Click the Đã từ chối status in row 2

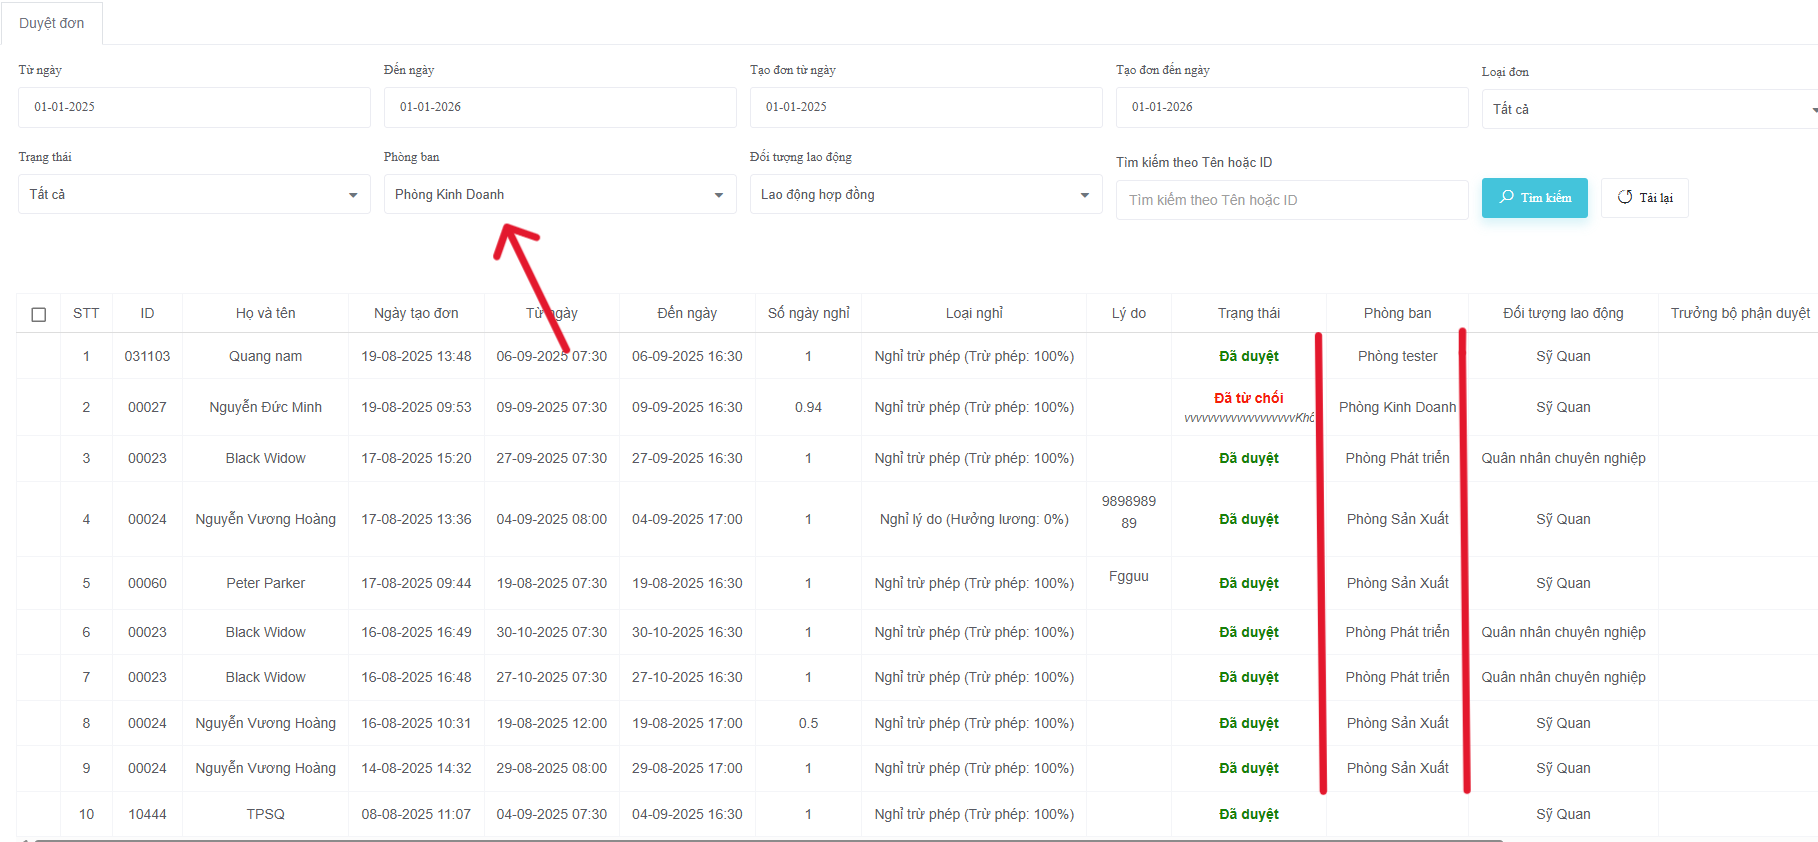tap(1248, 398)
